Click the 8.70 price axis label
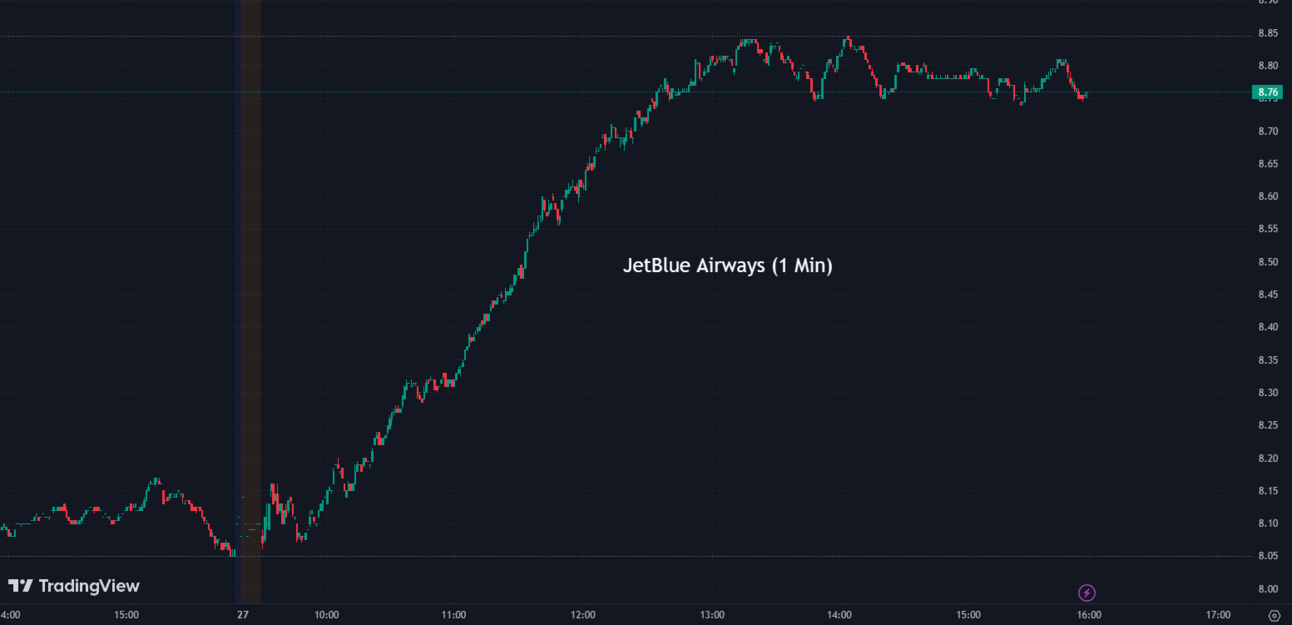The width and height of the screenshot is (1292, 625). click(x=1268, y=131)
